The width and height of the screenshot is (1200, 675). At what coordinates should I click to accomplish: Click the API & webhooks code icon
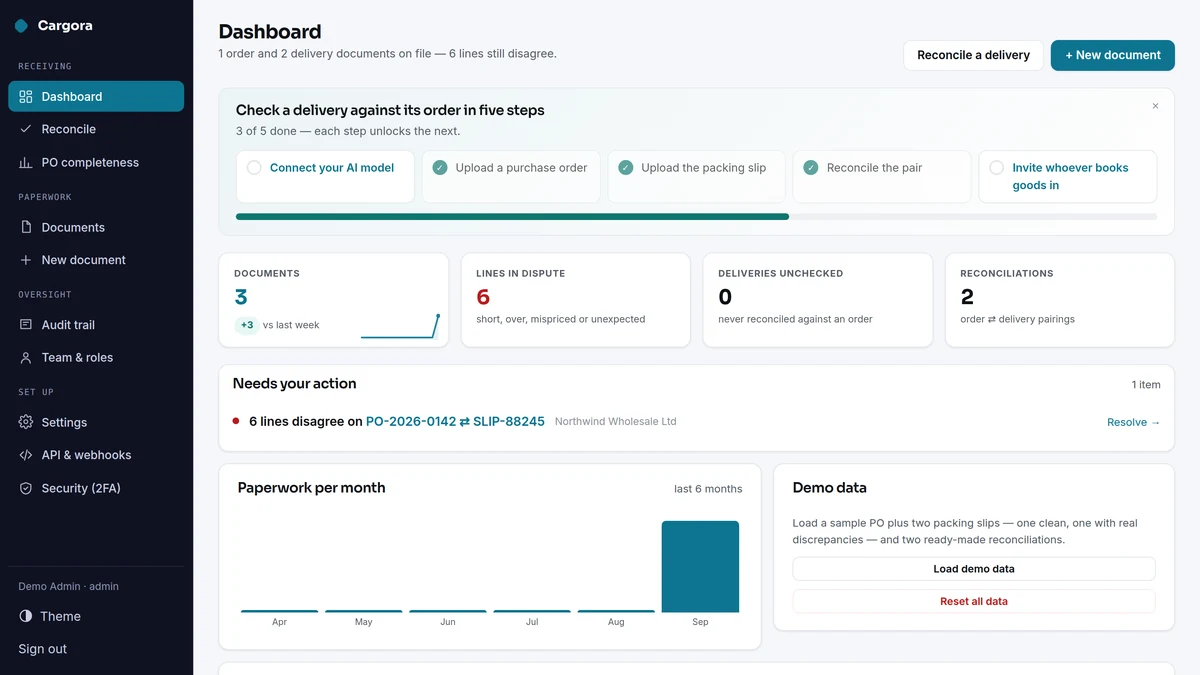(26, 455)
